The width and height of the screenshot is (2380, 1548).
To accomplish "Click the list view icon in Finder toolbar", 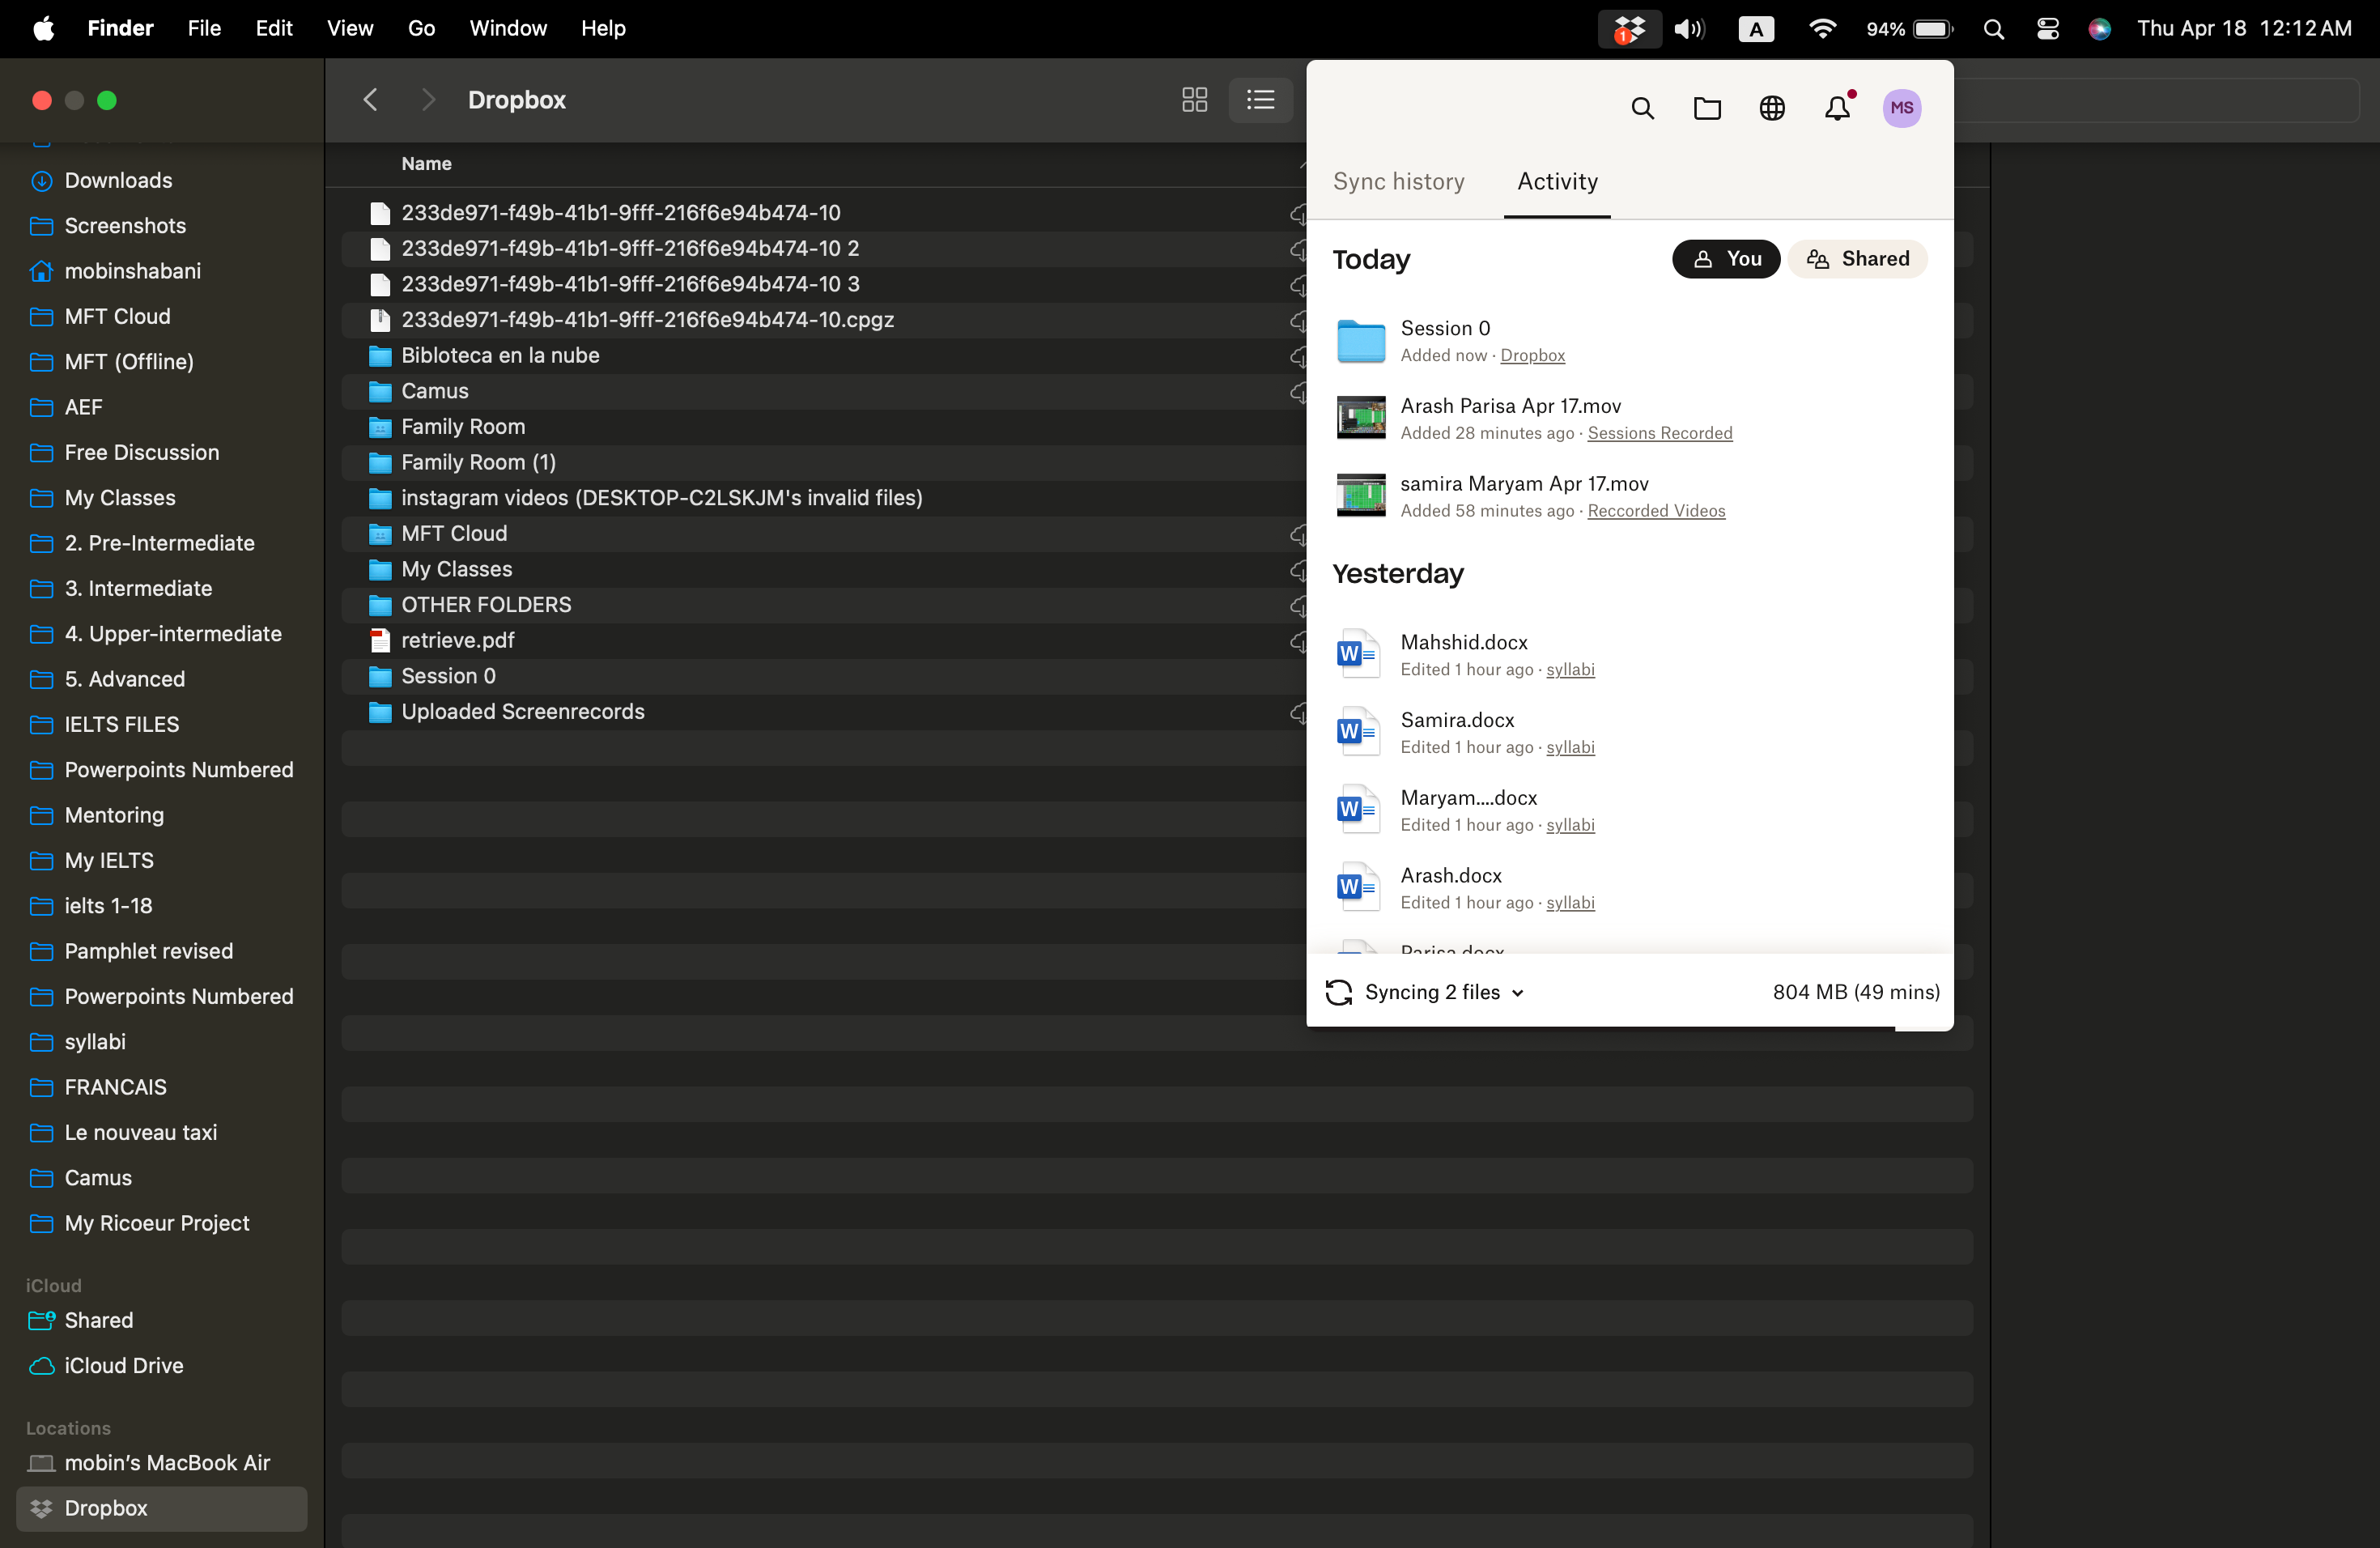I will click(x=1261, y=99).
